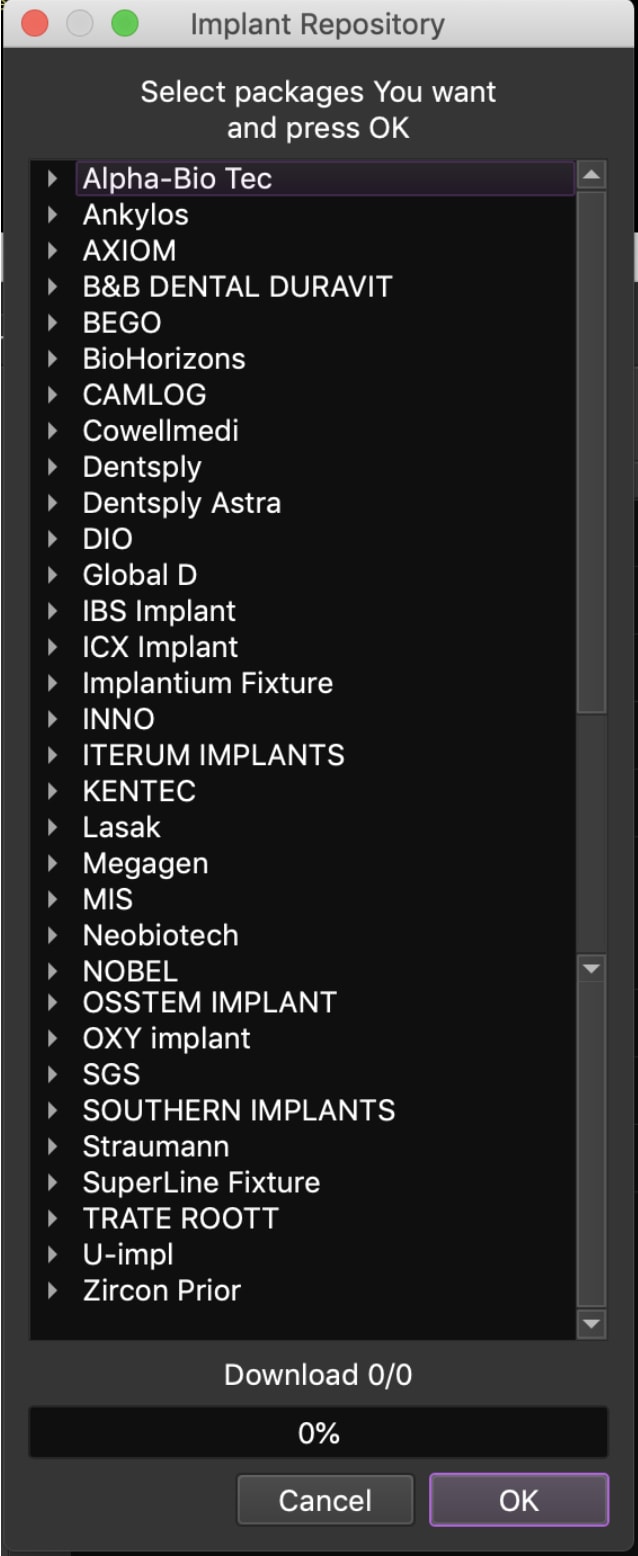Click the download progress bar
638x1556 pixels.
318,1433
